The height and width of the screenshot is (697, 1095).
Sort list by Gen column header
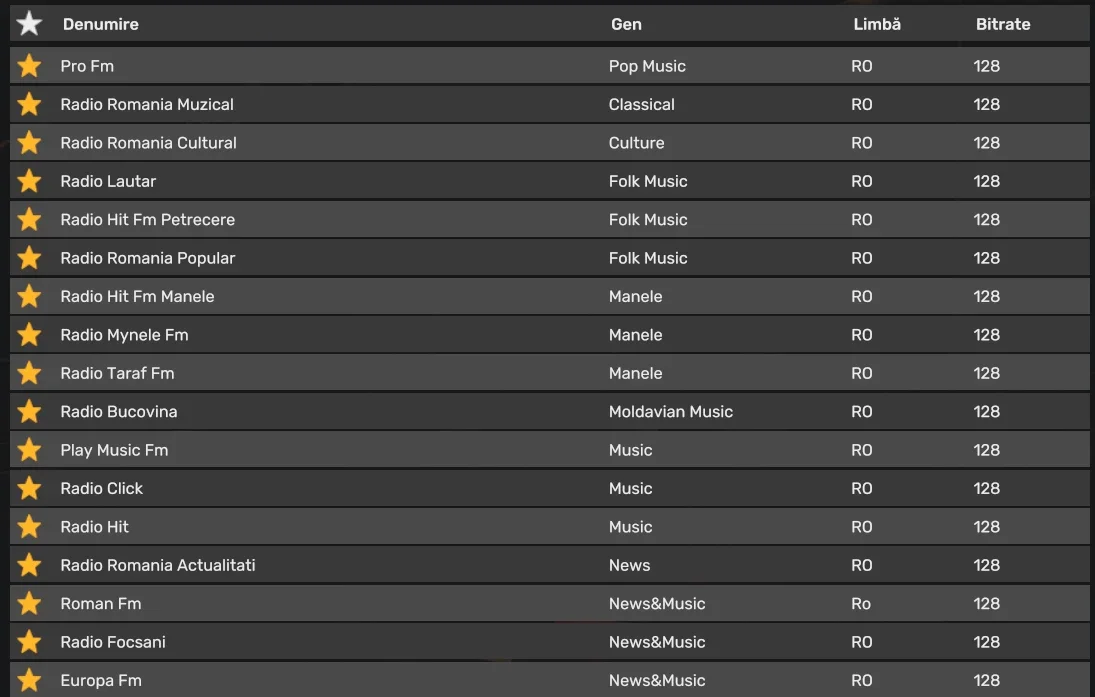click(x=626, y=24)
